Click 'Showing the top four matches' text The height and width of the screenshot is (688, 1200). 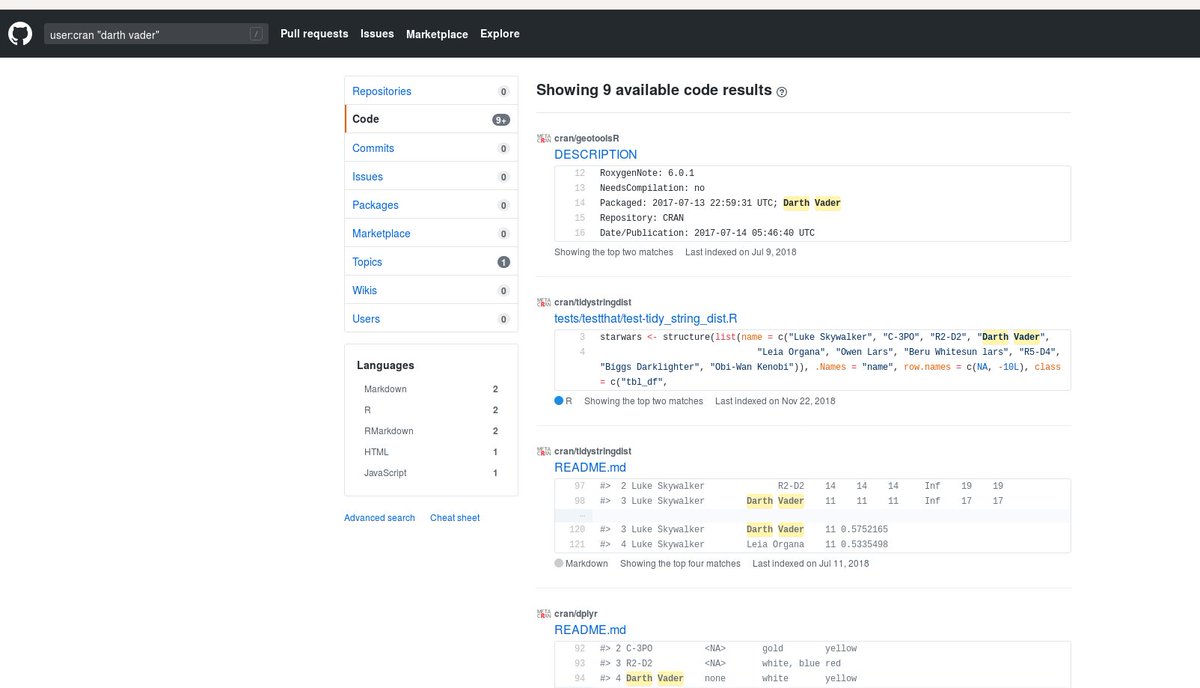pos(680,564)
